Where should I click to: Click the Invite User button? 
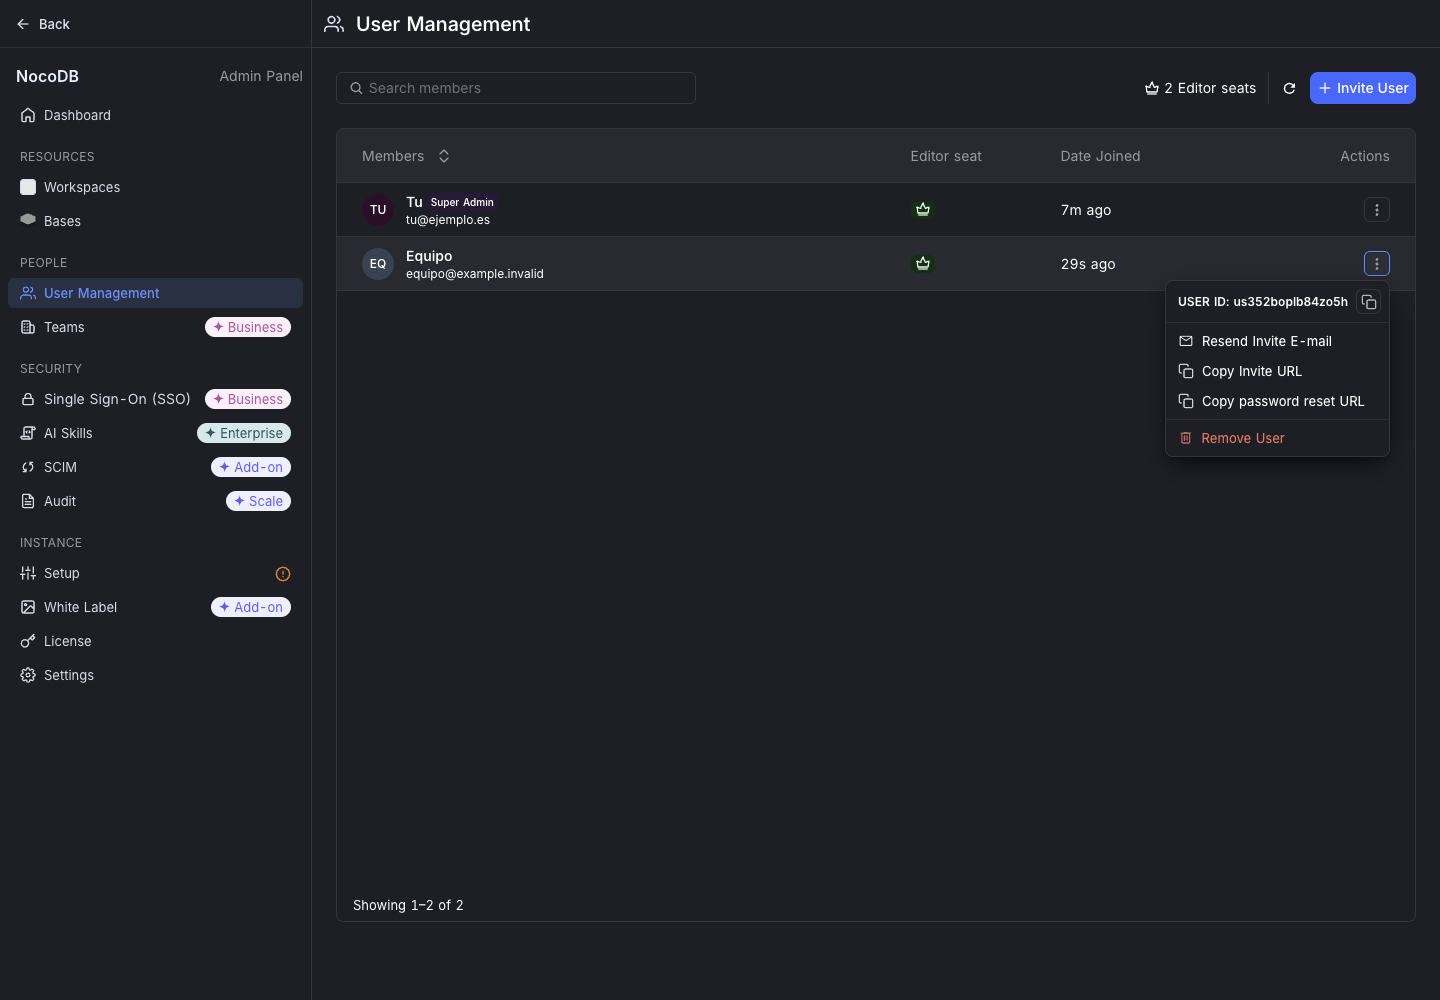1363,88
